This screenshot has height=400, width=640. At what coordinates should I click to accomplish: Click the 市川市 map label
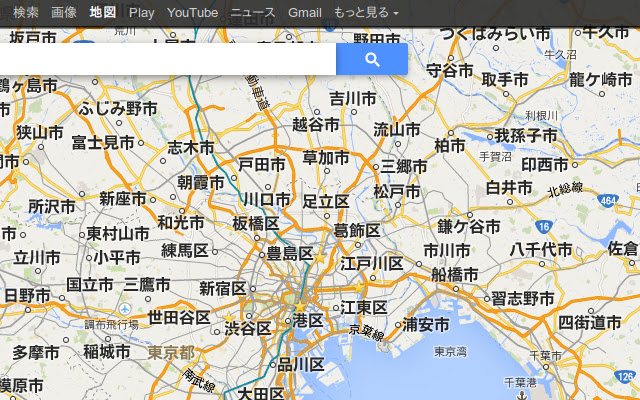(447, 251)
